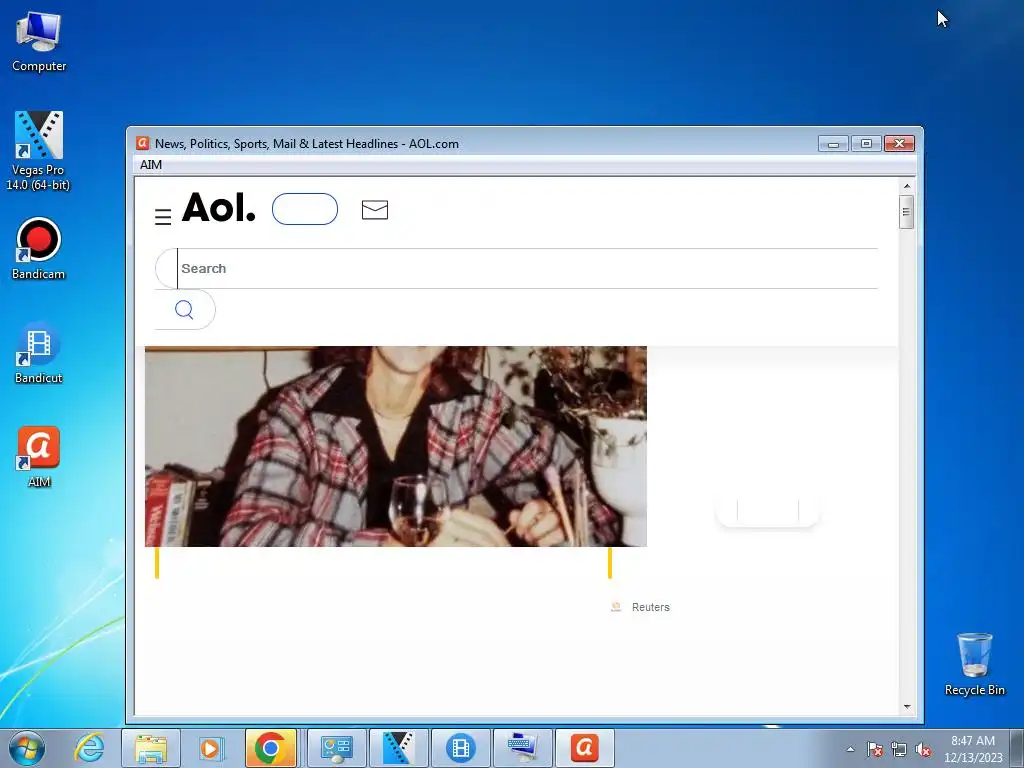Switch to AIM in the taskbar
Image resolution: width=1024 pixels, height=768 pixels.
(x=584, y=748)
